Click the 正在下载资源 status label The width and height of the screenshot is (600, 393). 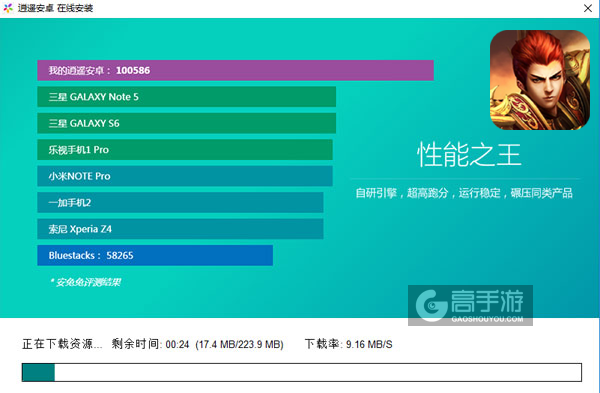tap(62, 344)
